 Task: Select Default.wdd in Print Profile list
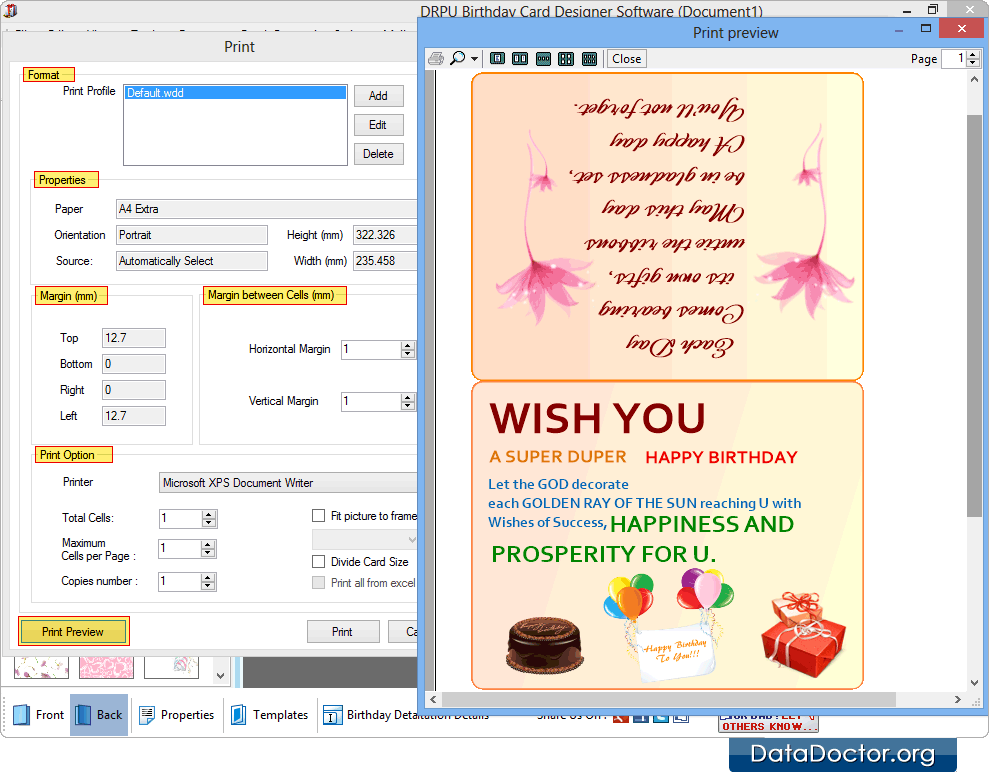pos(235,93)
